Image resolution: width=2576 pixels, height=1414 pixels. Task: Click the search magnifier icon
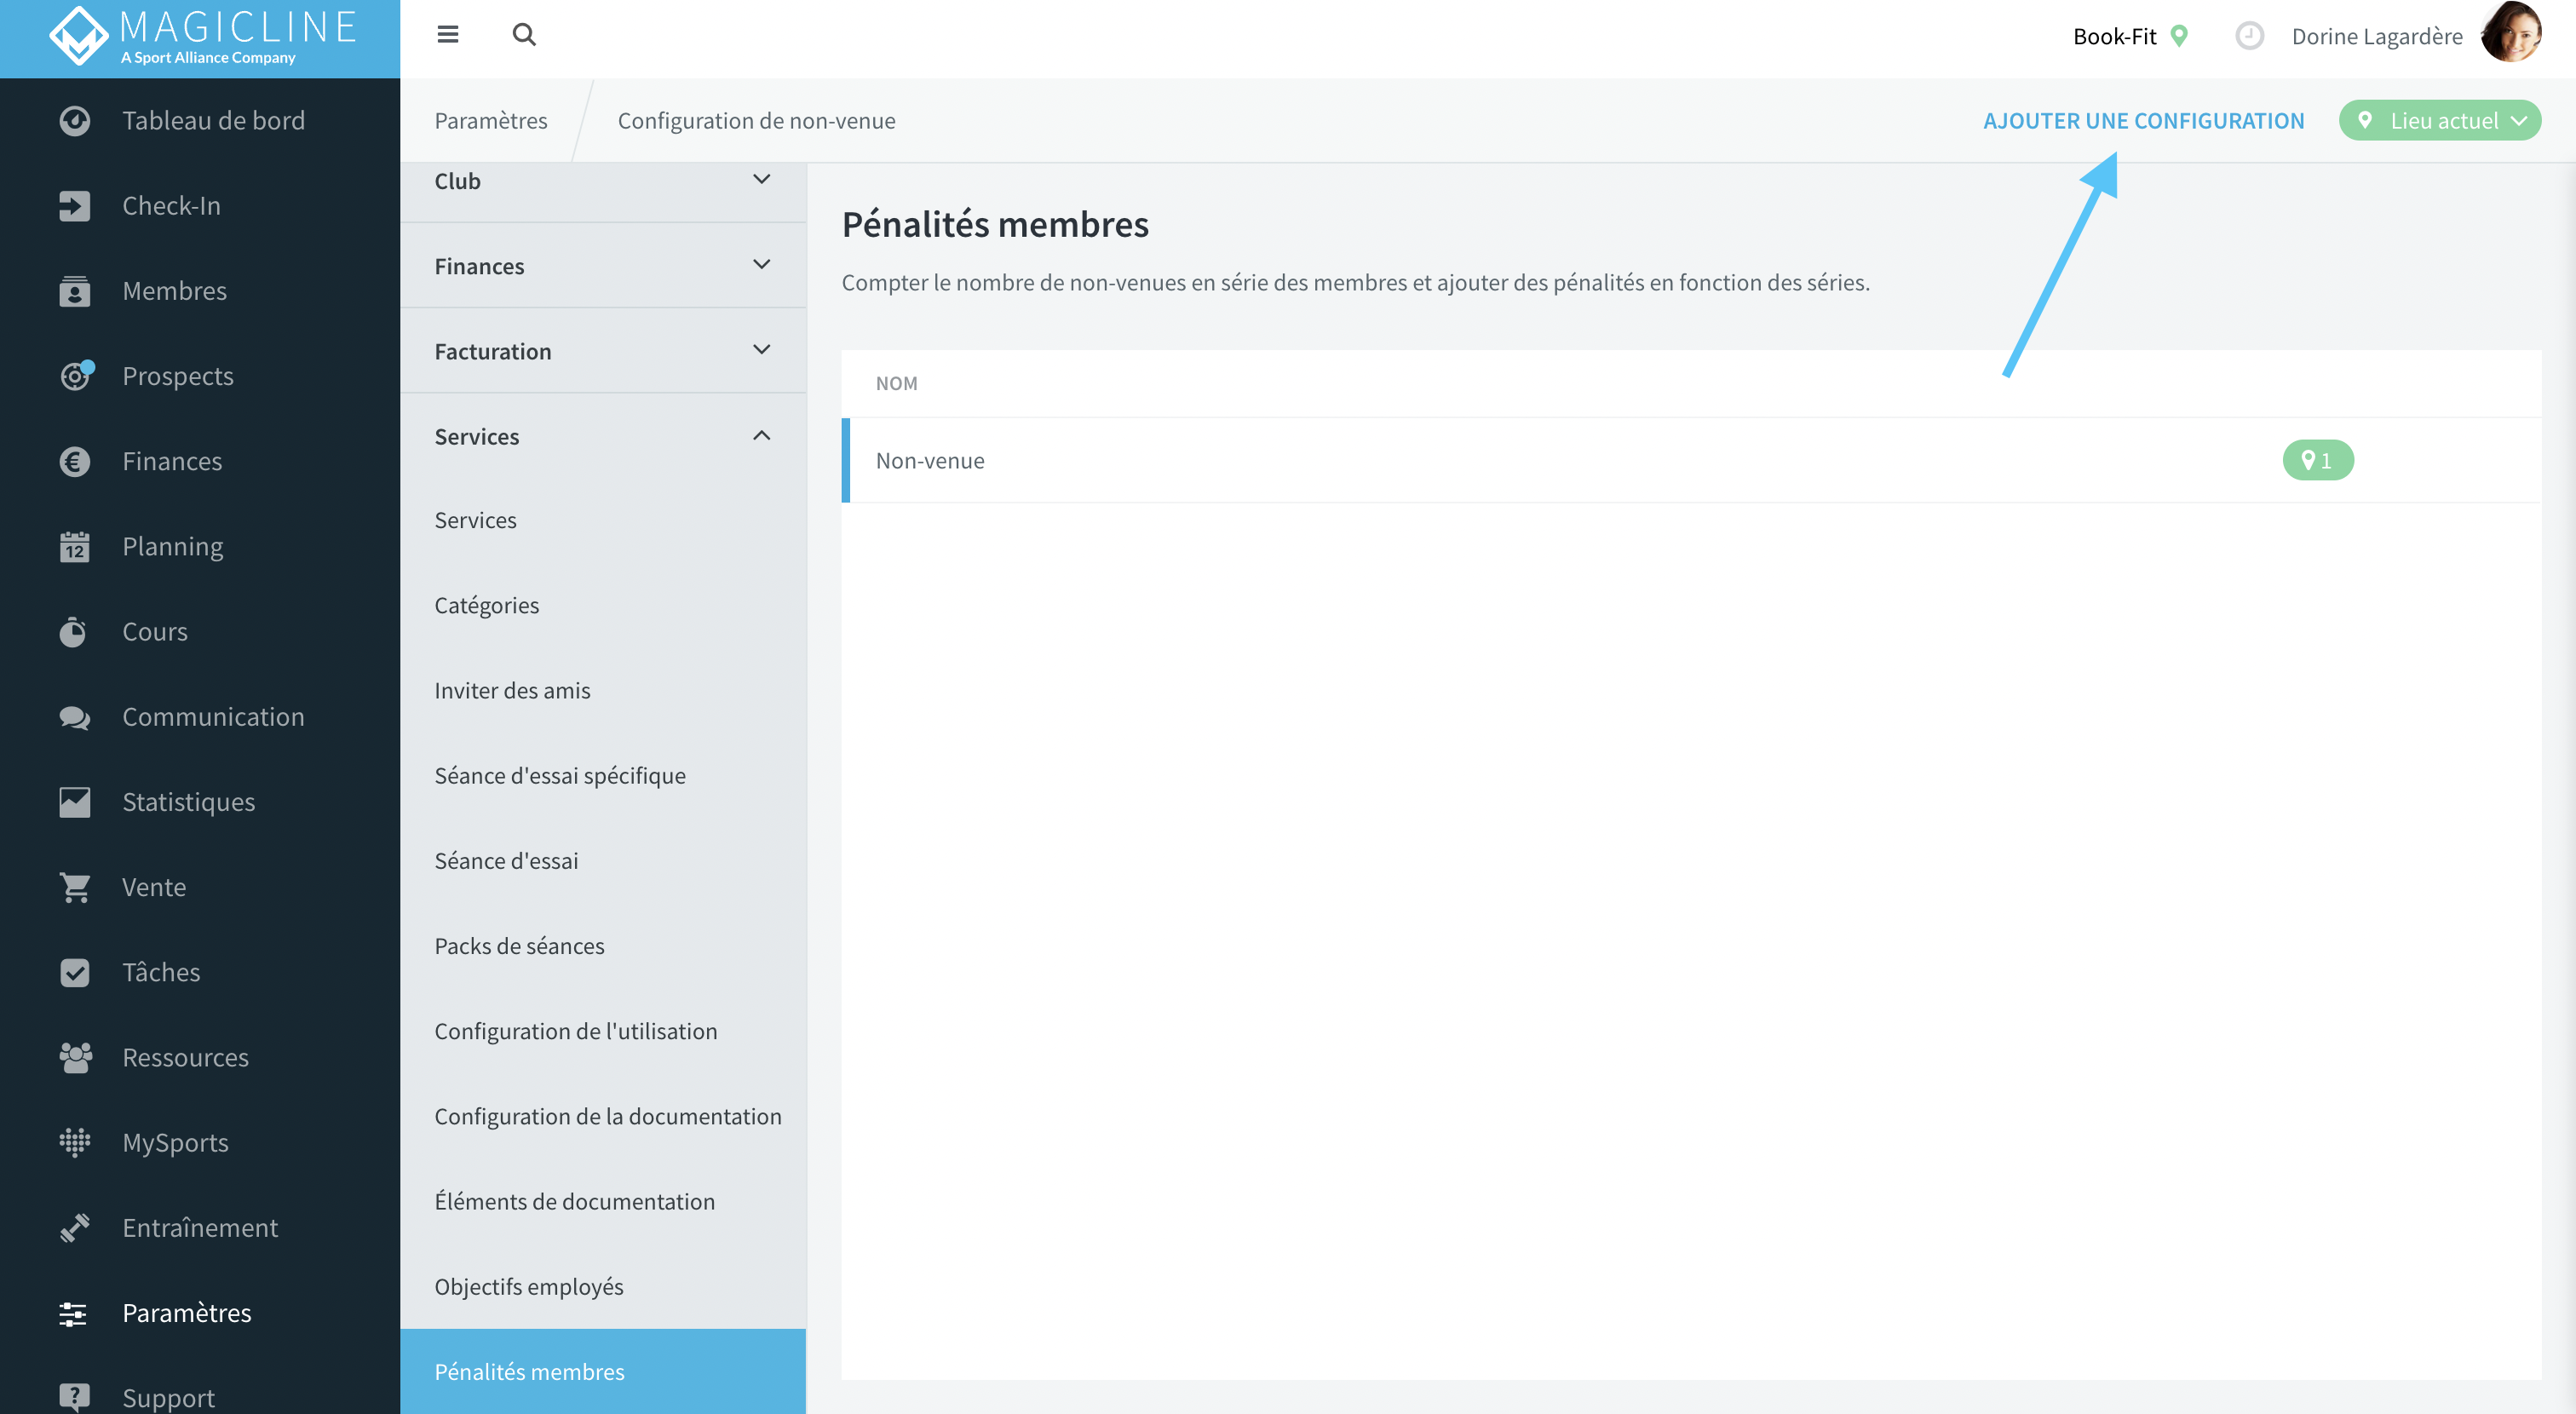(524, 35)
